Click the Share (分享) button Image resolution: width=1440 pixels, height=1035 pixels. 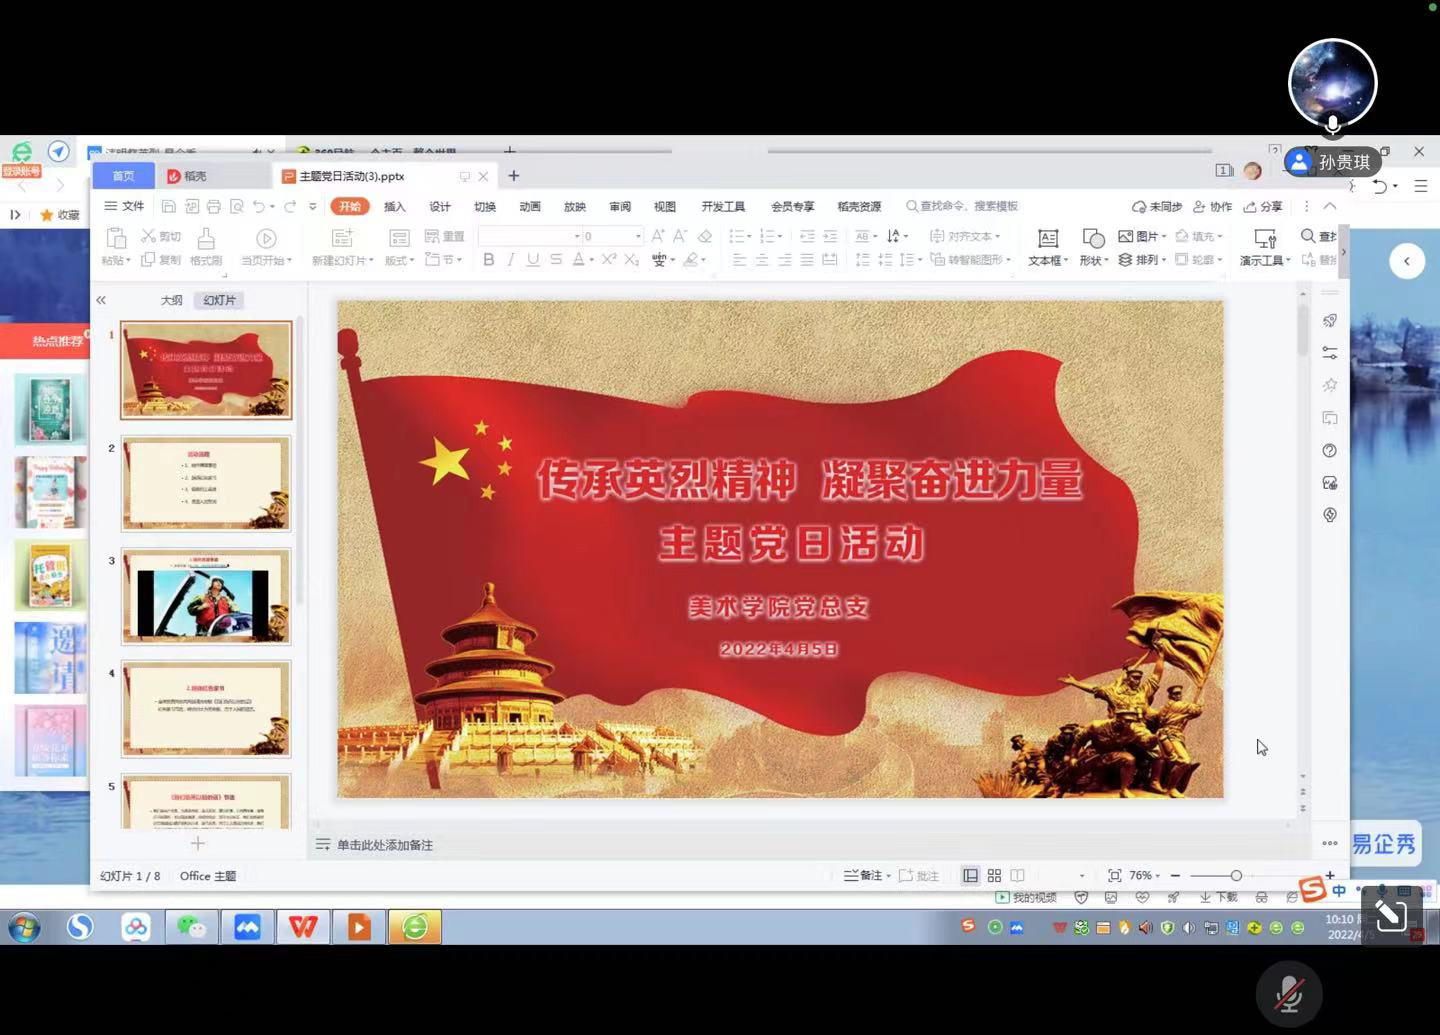1263,206
